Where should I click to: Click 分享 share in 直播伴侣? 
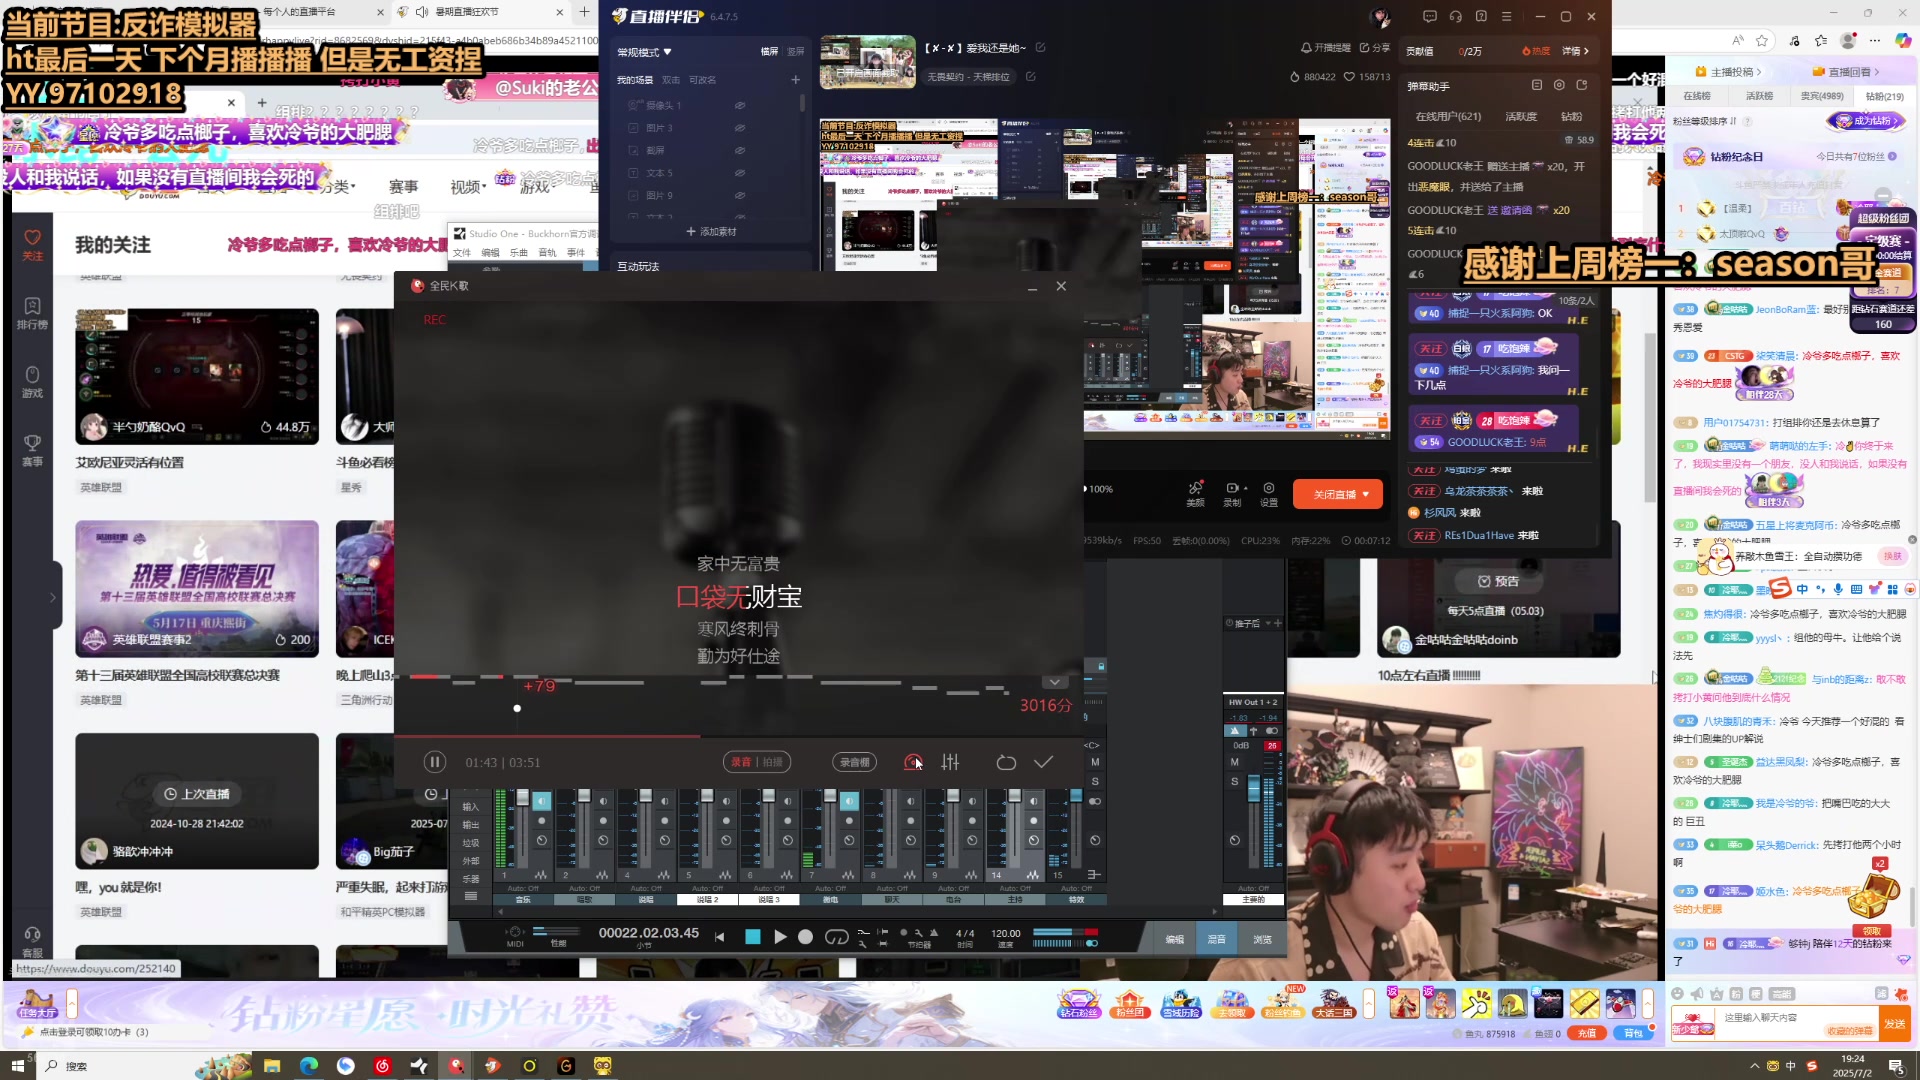[1375, 48]
